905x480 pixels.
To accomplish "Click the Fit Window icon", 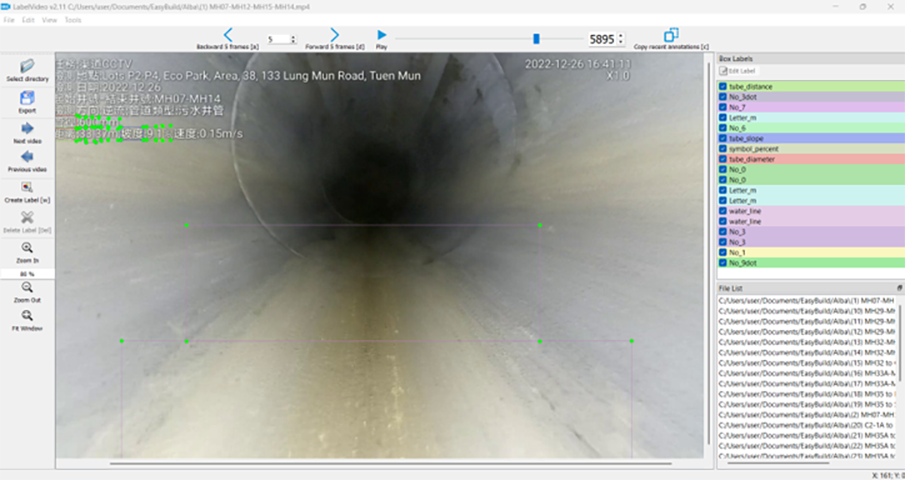I will (27, 316).
